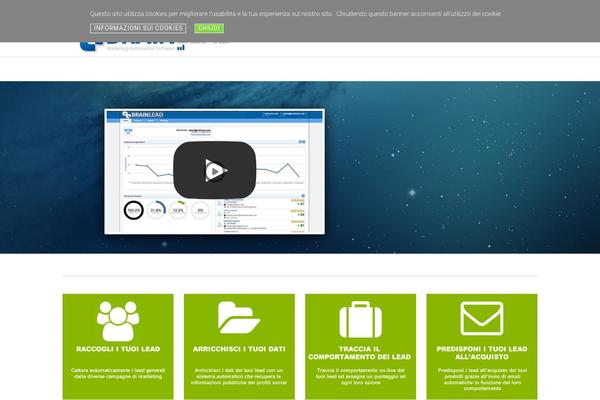Click the open folder icon

pyautogui.click(x=239, y=317)
